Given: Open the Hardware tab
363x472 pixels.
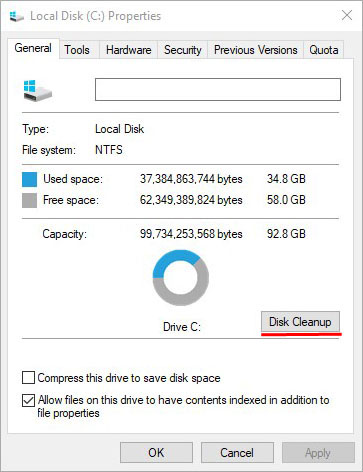Looking at the screenshot, I should (x=129, y=50).
